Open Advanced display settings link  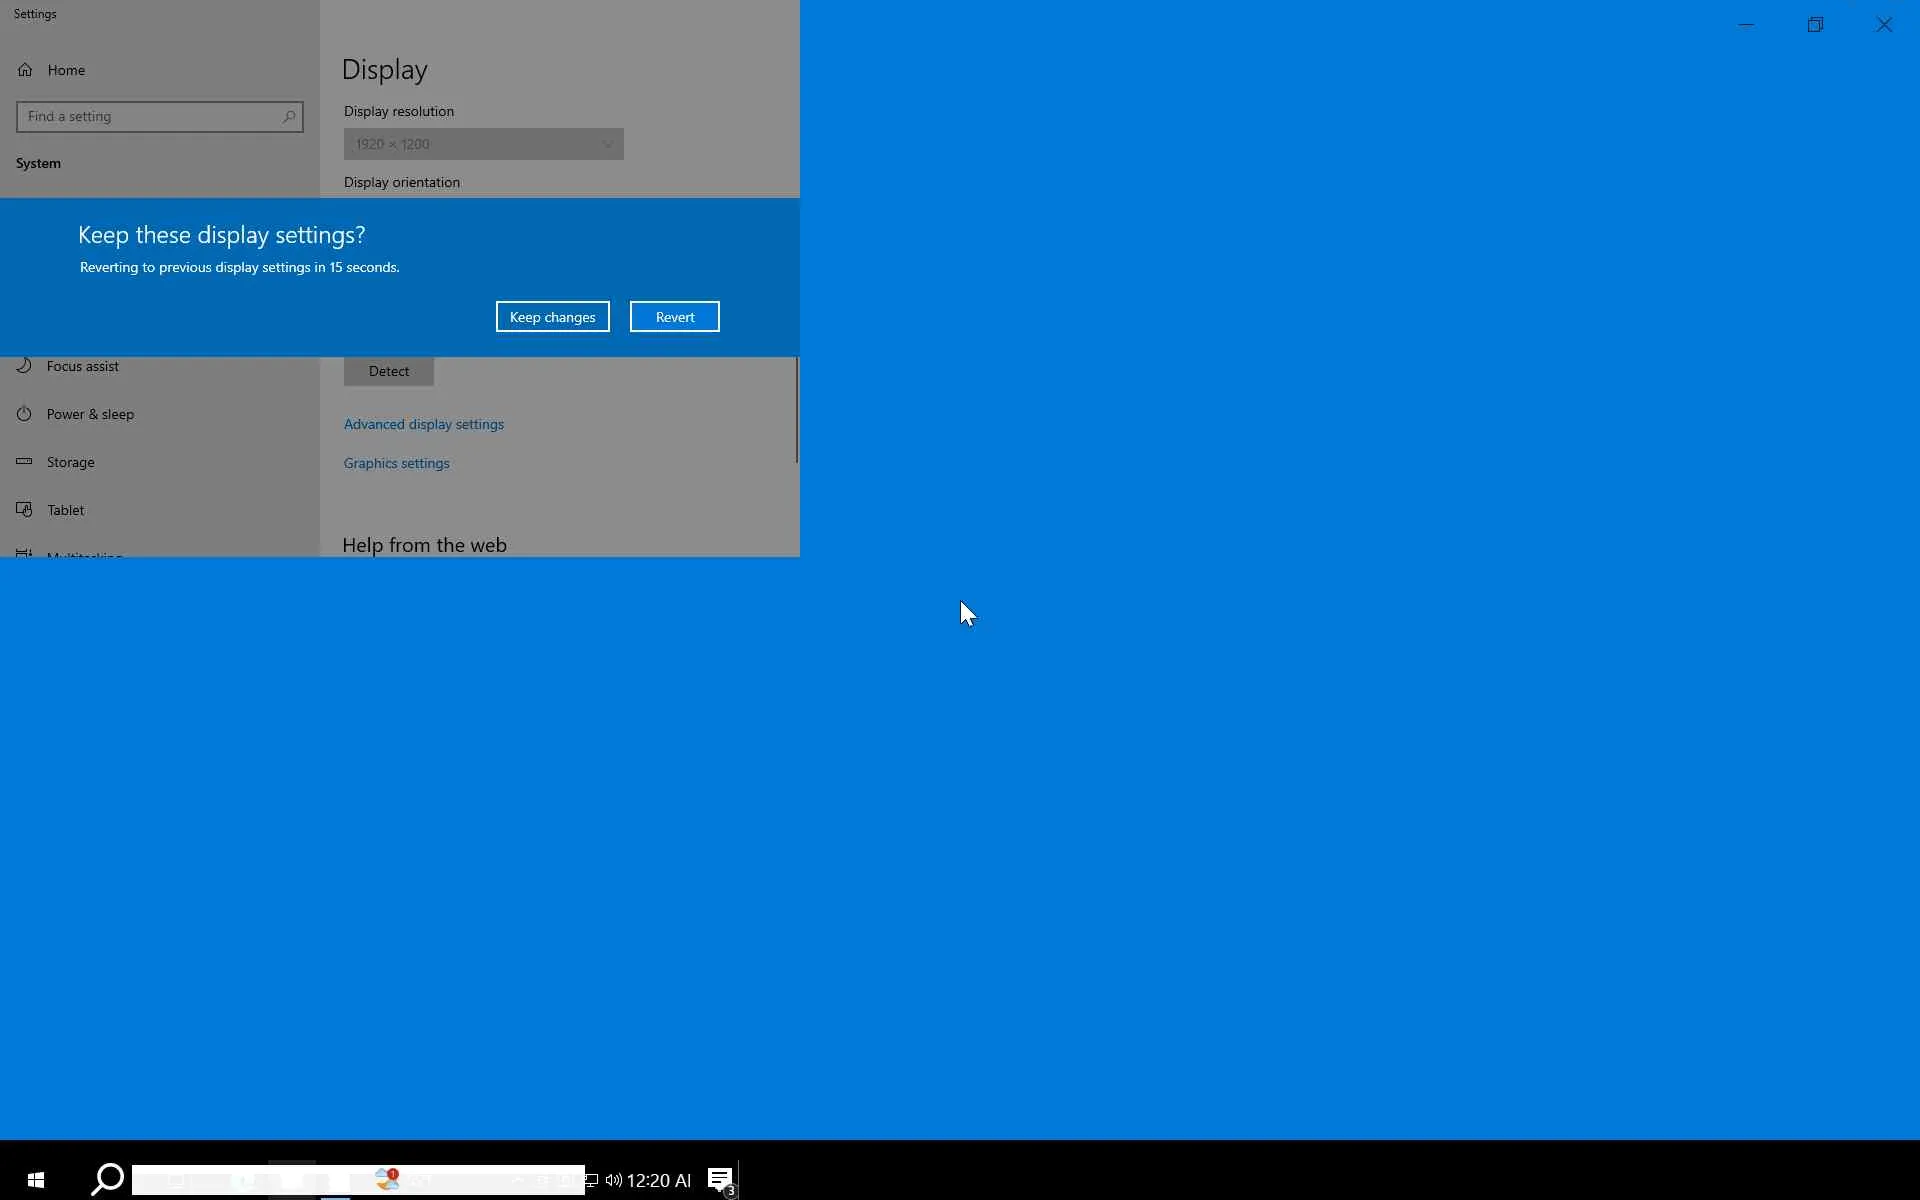point(423,424)
